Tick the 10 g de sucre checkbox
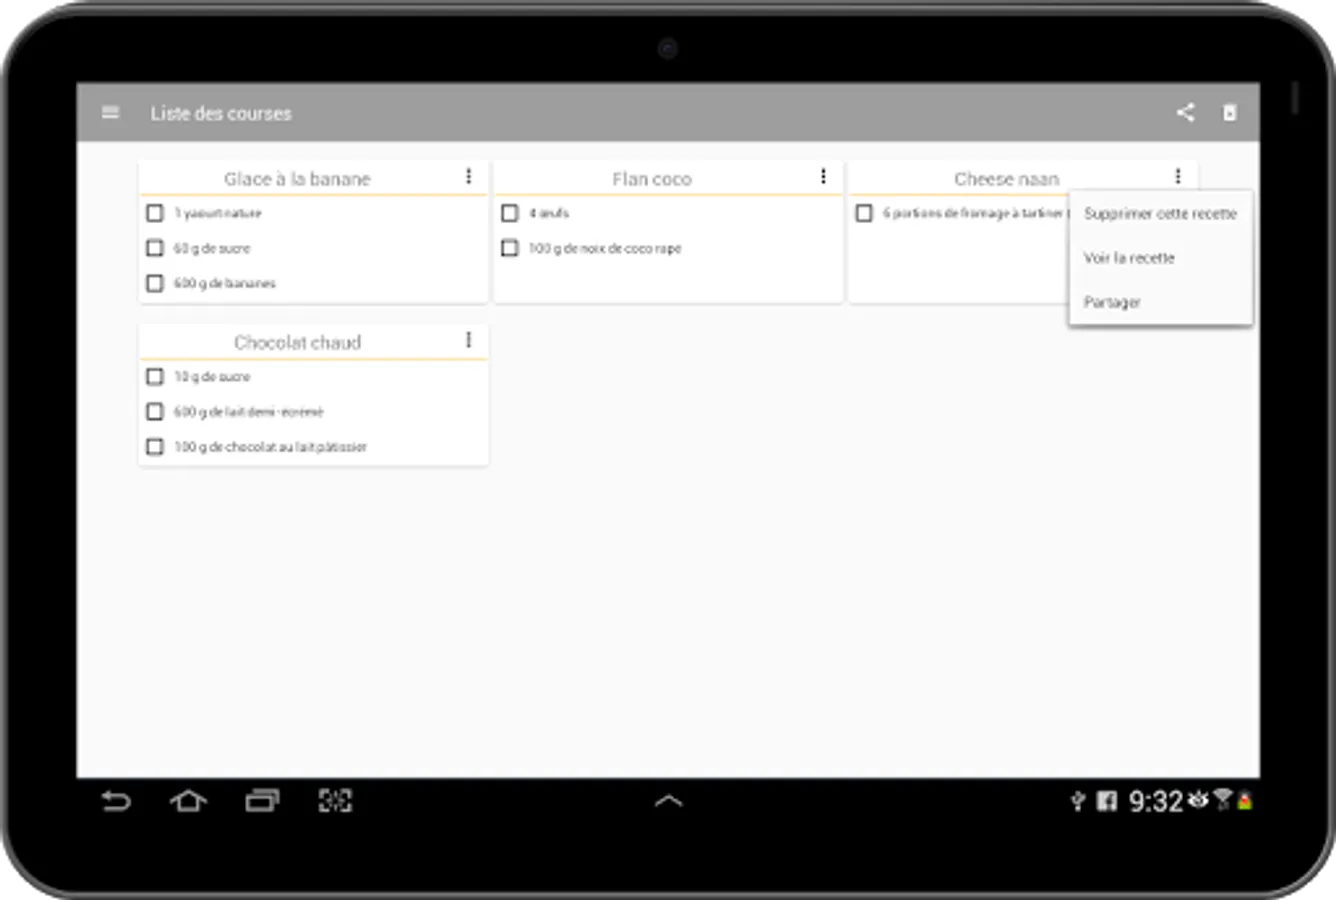1336x900 pixels. coord(155,377)
